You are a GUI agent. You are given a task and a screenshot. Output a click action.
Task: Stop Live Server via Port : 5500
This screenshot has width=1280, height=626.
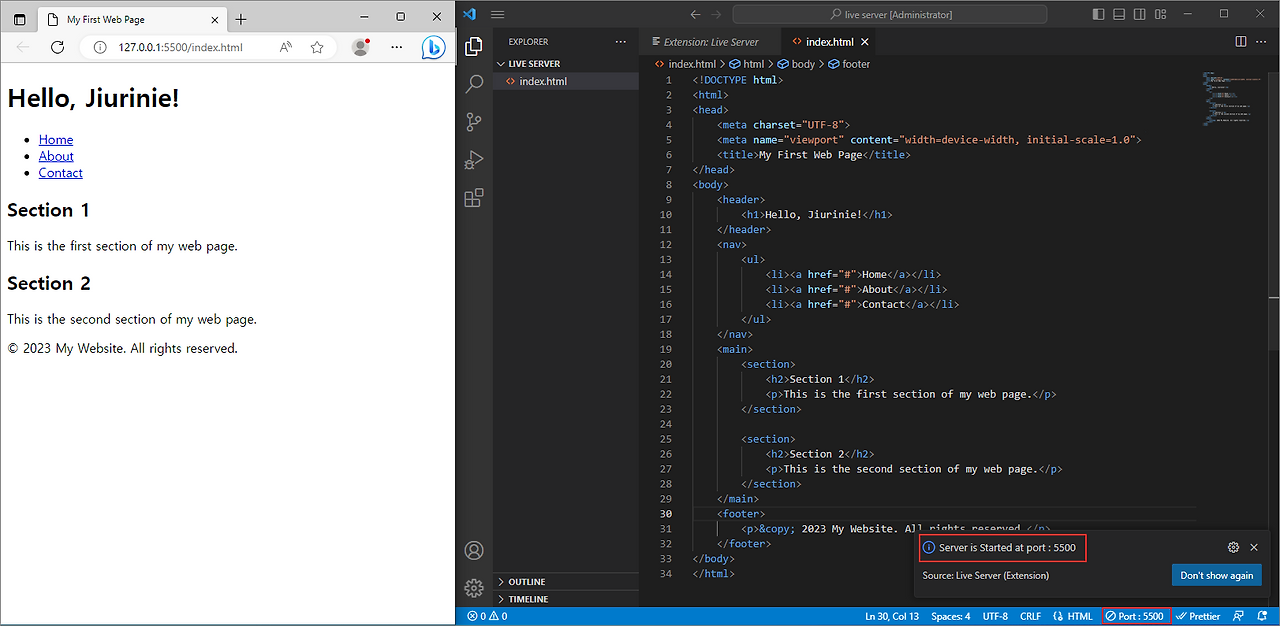(1135, 616)
